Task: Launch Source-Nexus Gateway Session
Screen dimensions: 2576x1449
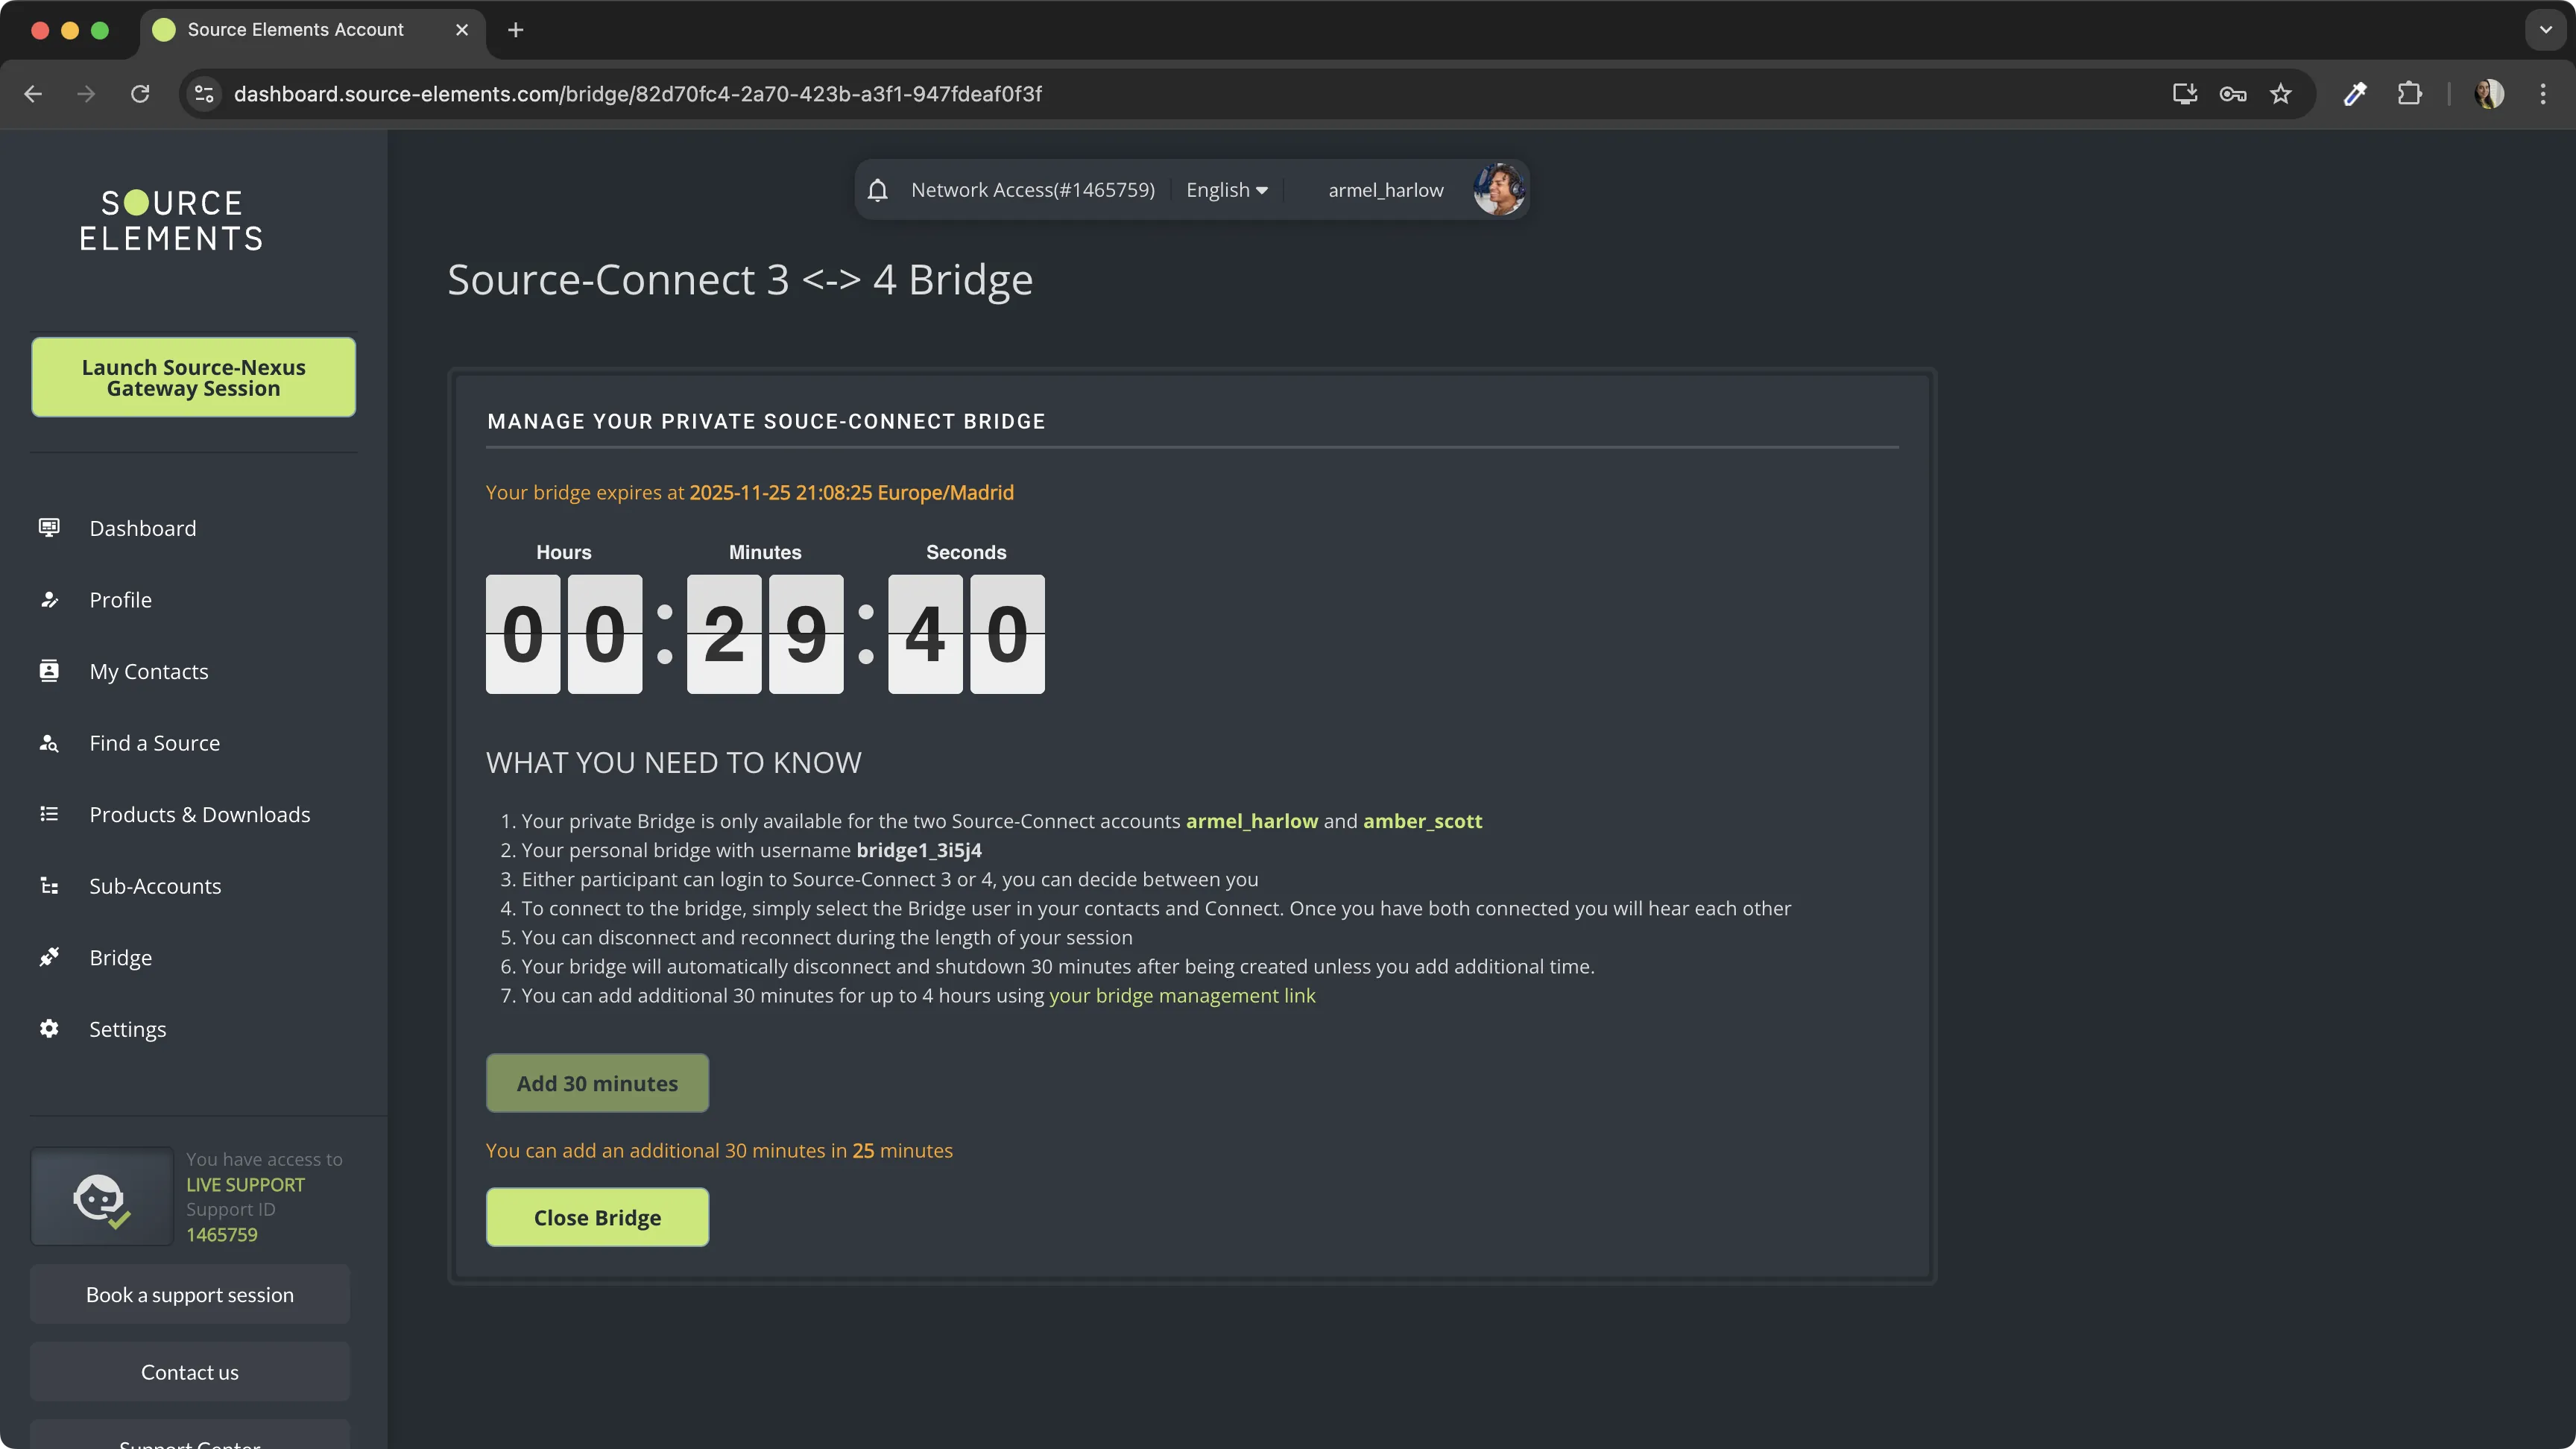Action: 193,377
